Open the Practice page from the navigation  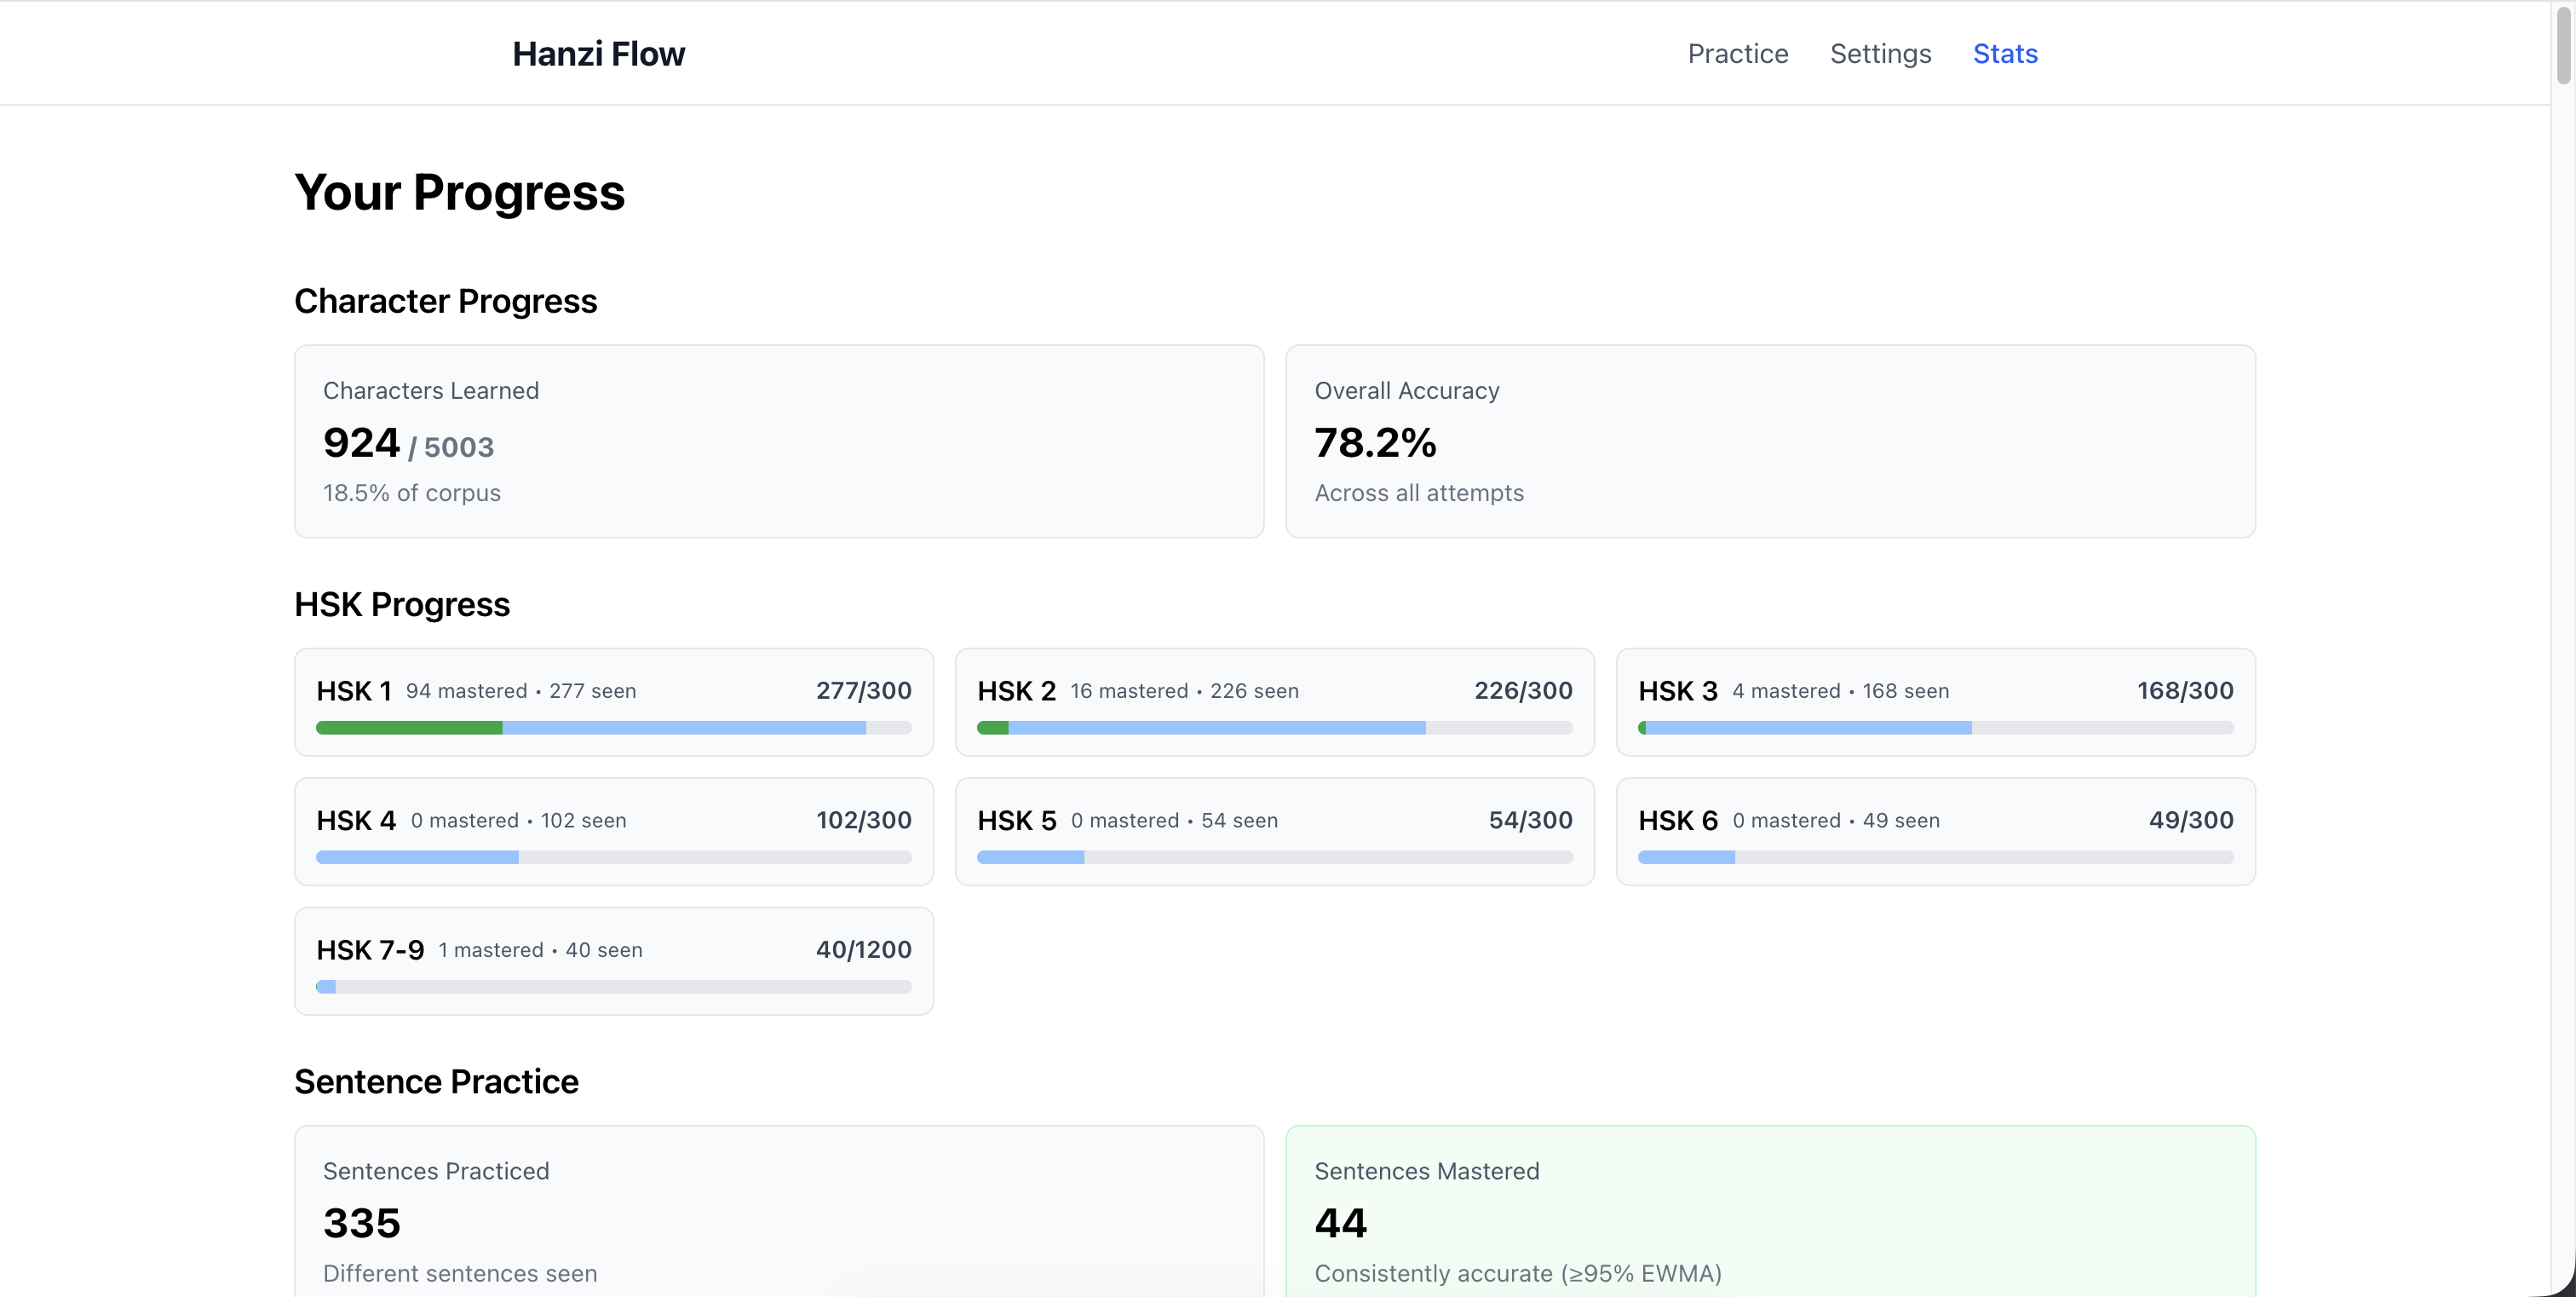1737,53
